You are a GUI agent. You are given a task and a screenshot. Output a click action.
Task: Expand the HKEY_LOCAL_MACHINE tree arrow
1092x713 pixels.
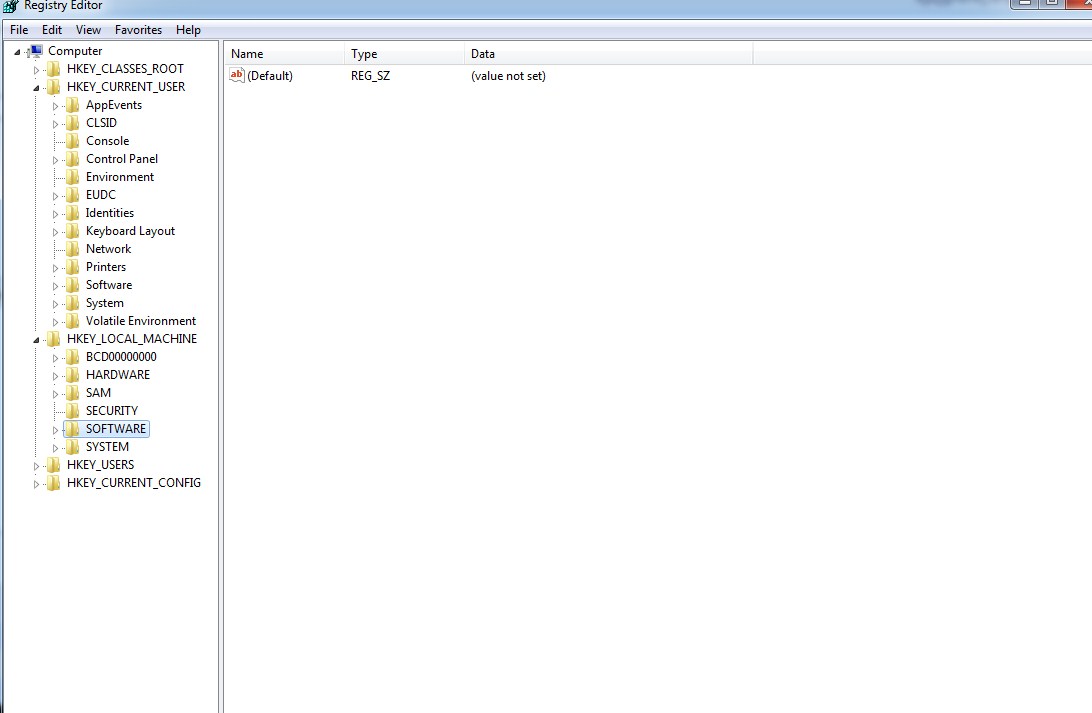point(35,338)
